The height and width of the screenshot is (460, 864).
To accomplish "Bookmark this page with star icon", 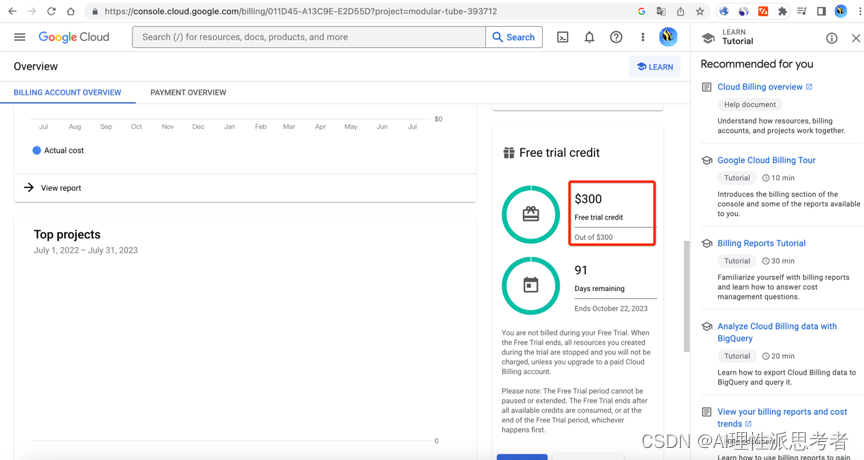I will (700, 11).
